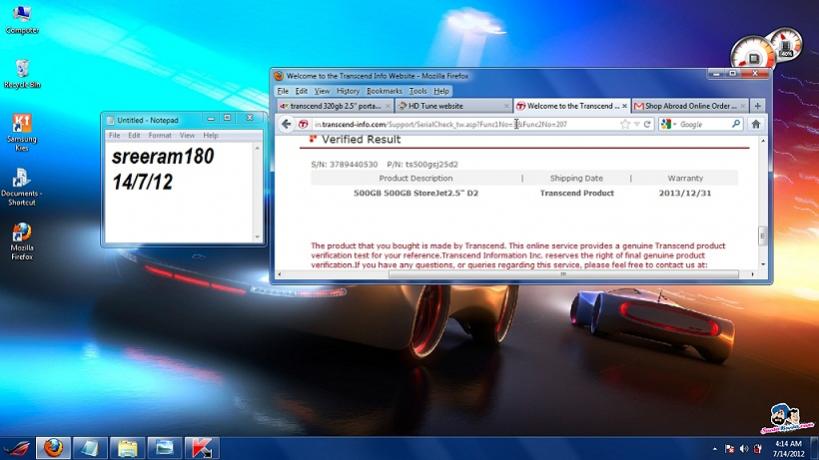Viewport: 819px width, 460px height.
Task: Click the Transcend site identity icon
Action: click(303, 124)
